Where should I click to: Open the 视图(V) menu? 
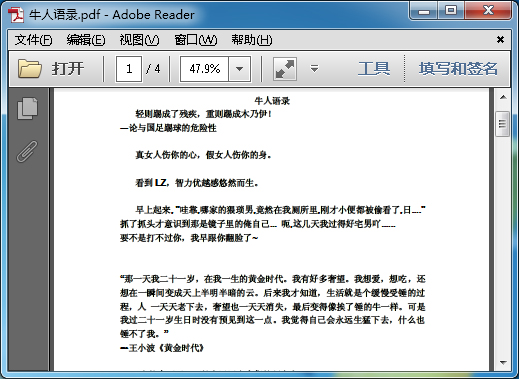pyautogui.click(x=139, y=40)
